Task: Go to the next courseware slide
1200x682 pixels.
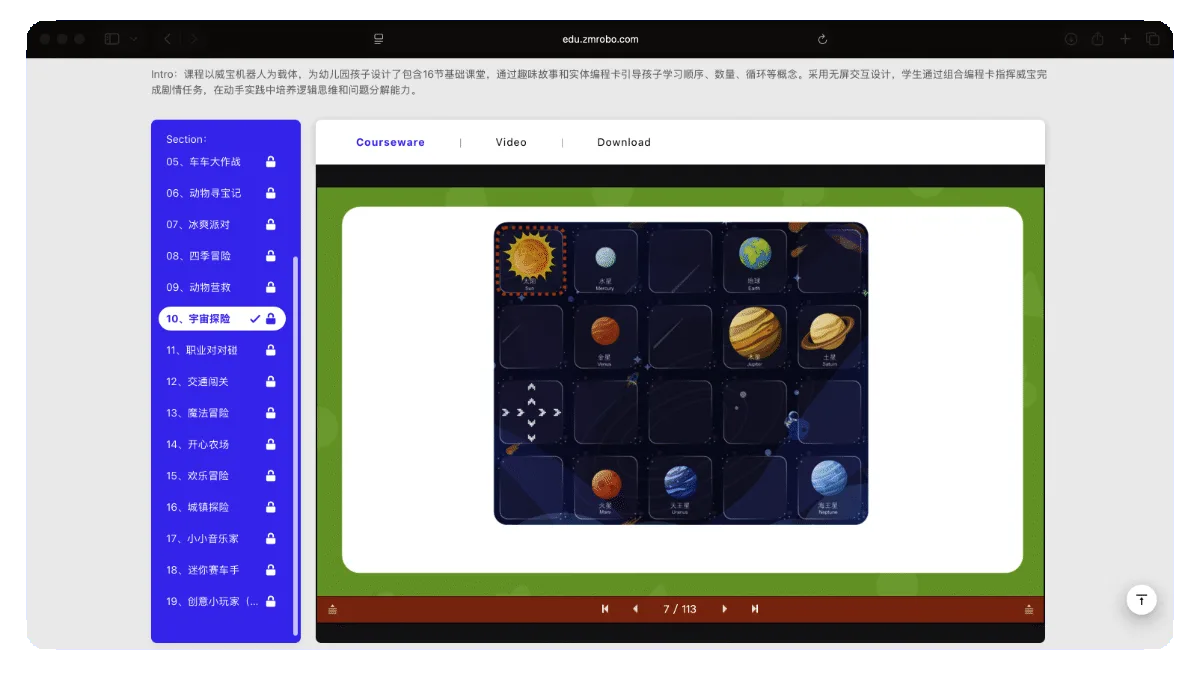Action: pos(724,609)
